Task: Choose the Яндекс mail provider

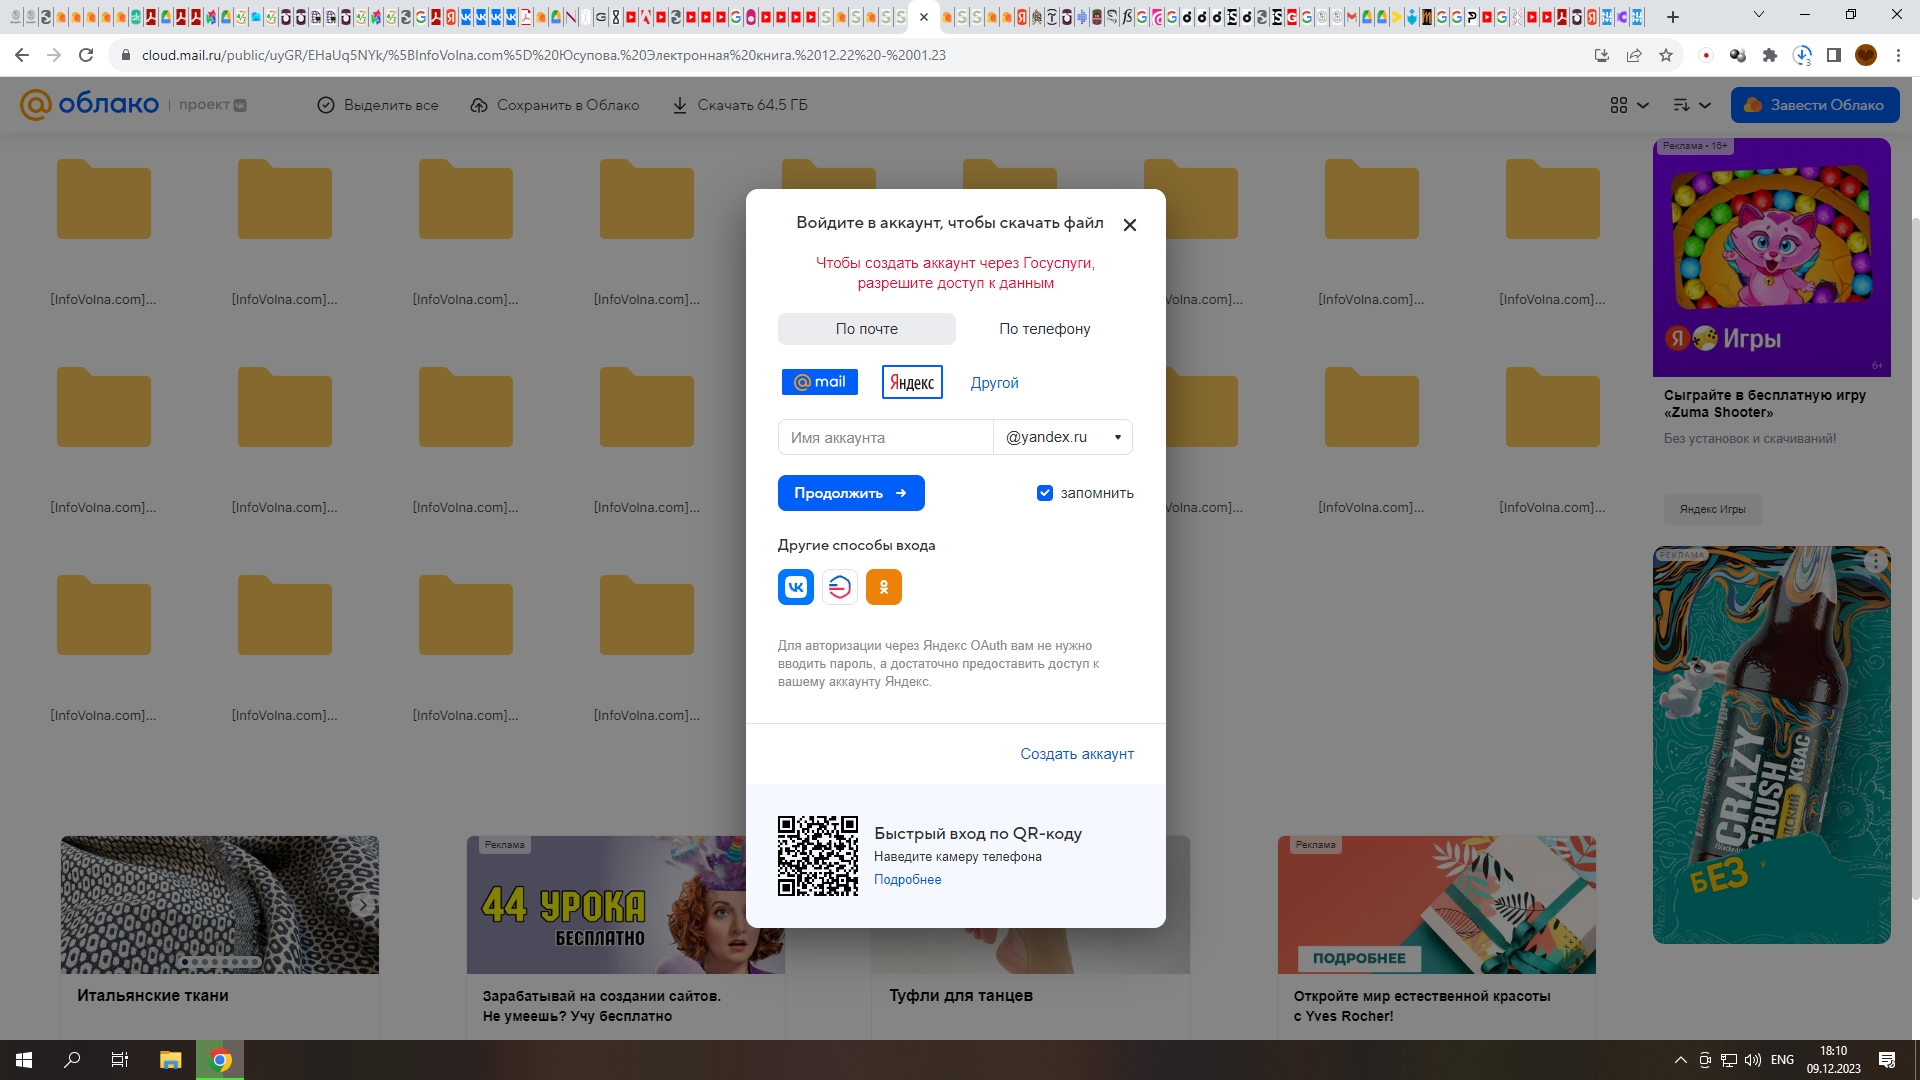Action: click(x=912, y=382)
